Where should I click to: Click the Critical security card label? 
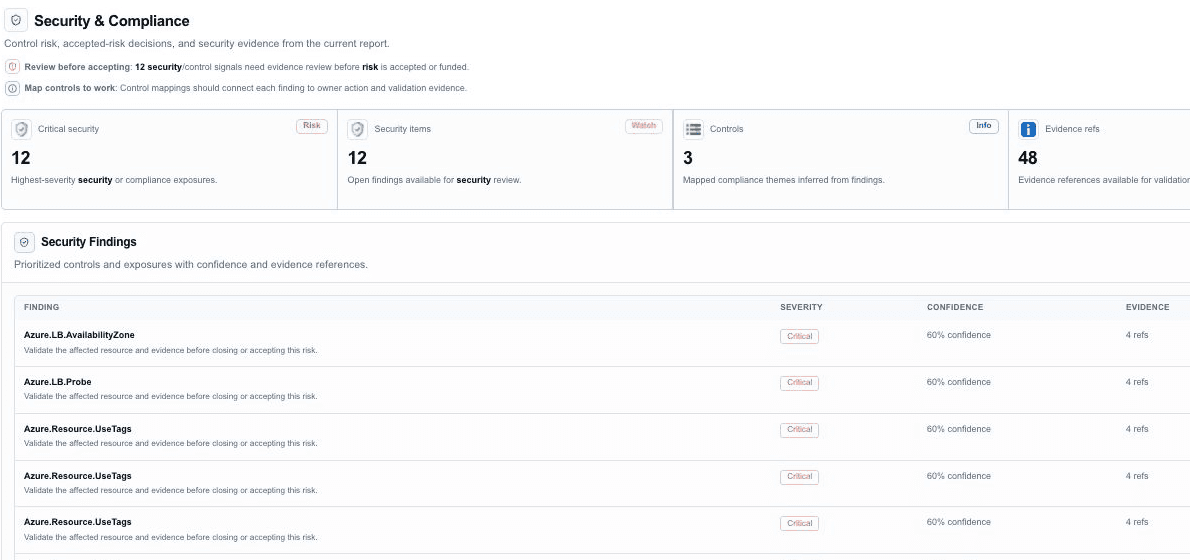pyautogui.click(x=68, y=129)
